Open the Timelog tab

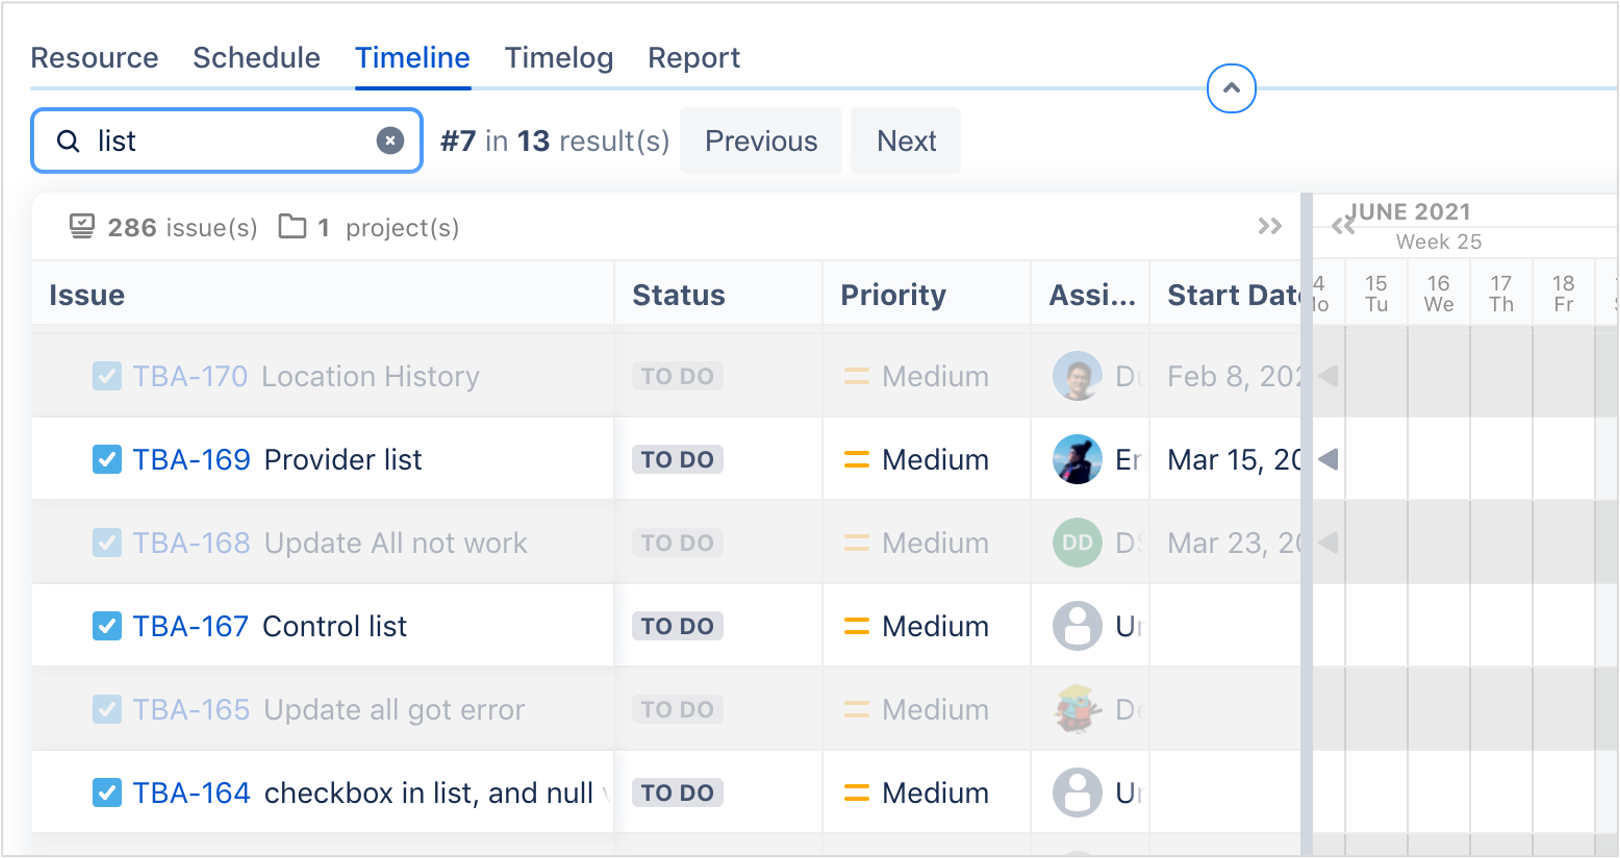pos(558,58)
